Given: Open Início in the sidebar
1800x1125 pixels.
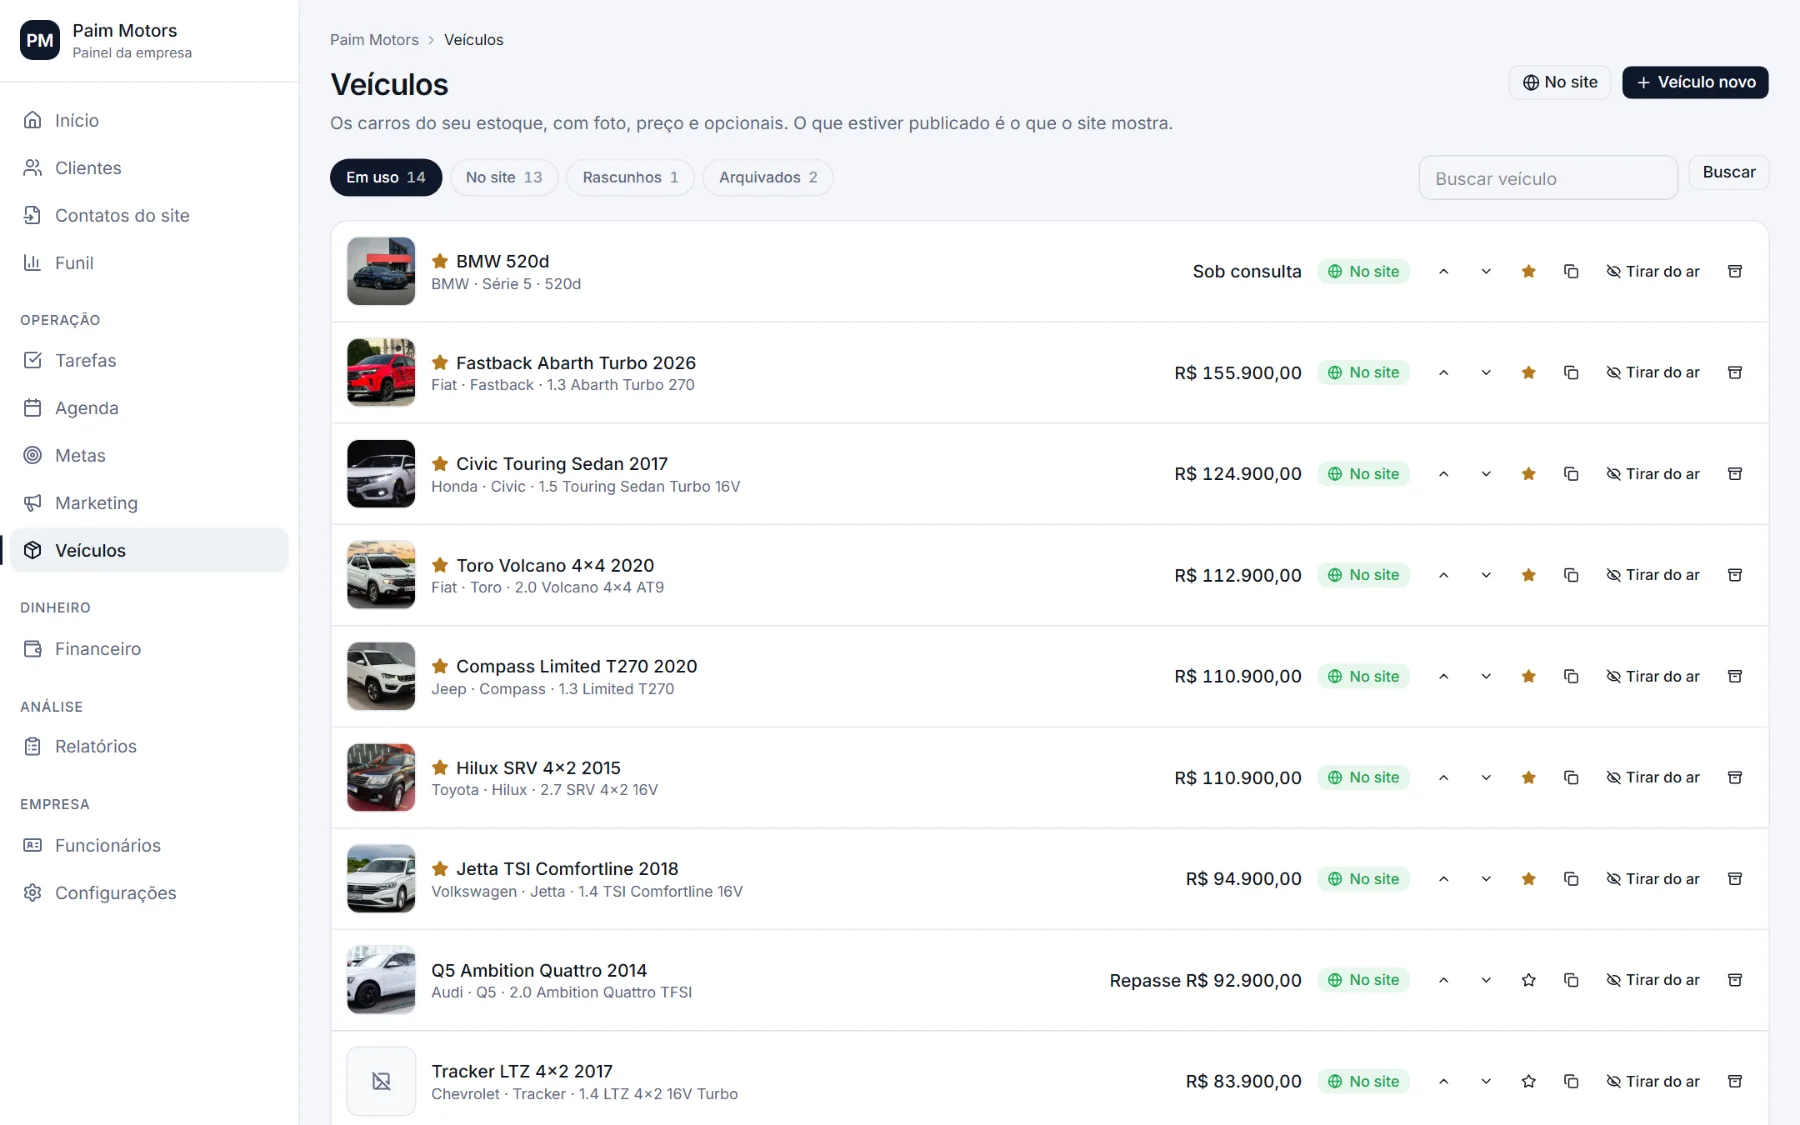Looking at the screenshot, I should click(x=150, y=120).
